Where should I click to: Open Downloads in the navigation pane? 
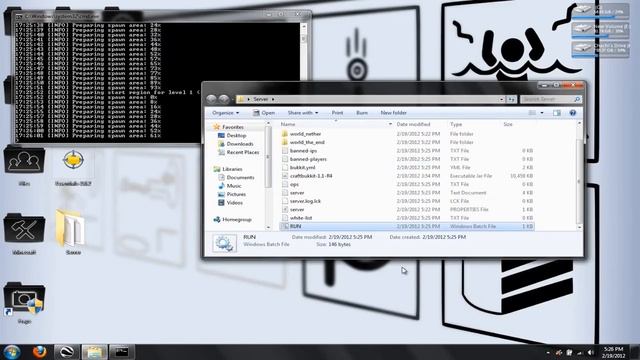tap(240, 144)
